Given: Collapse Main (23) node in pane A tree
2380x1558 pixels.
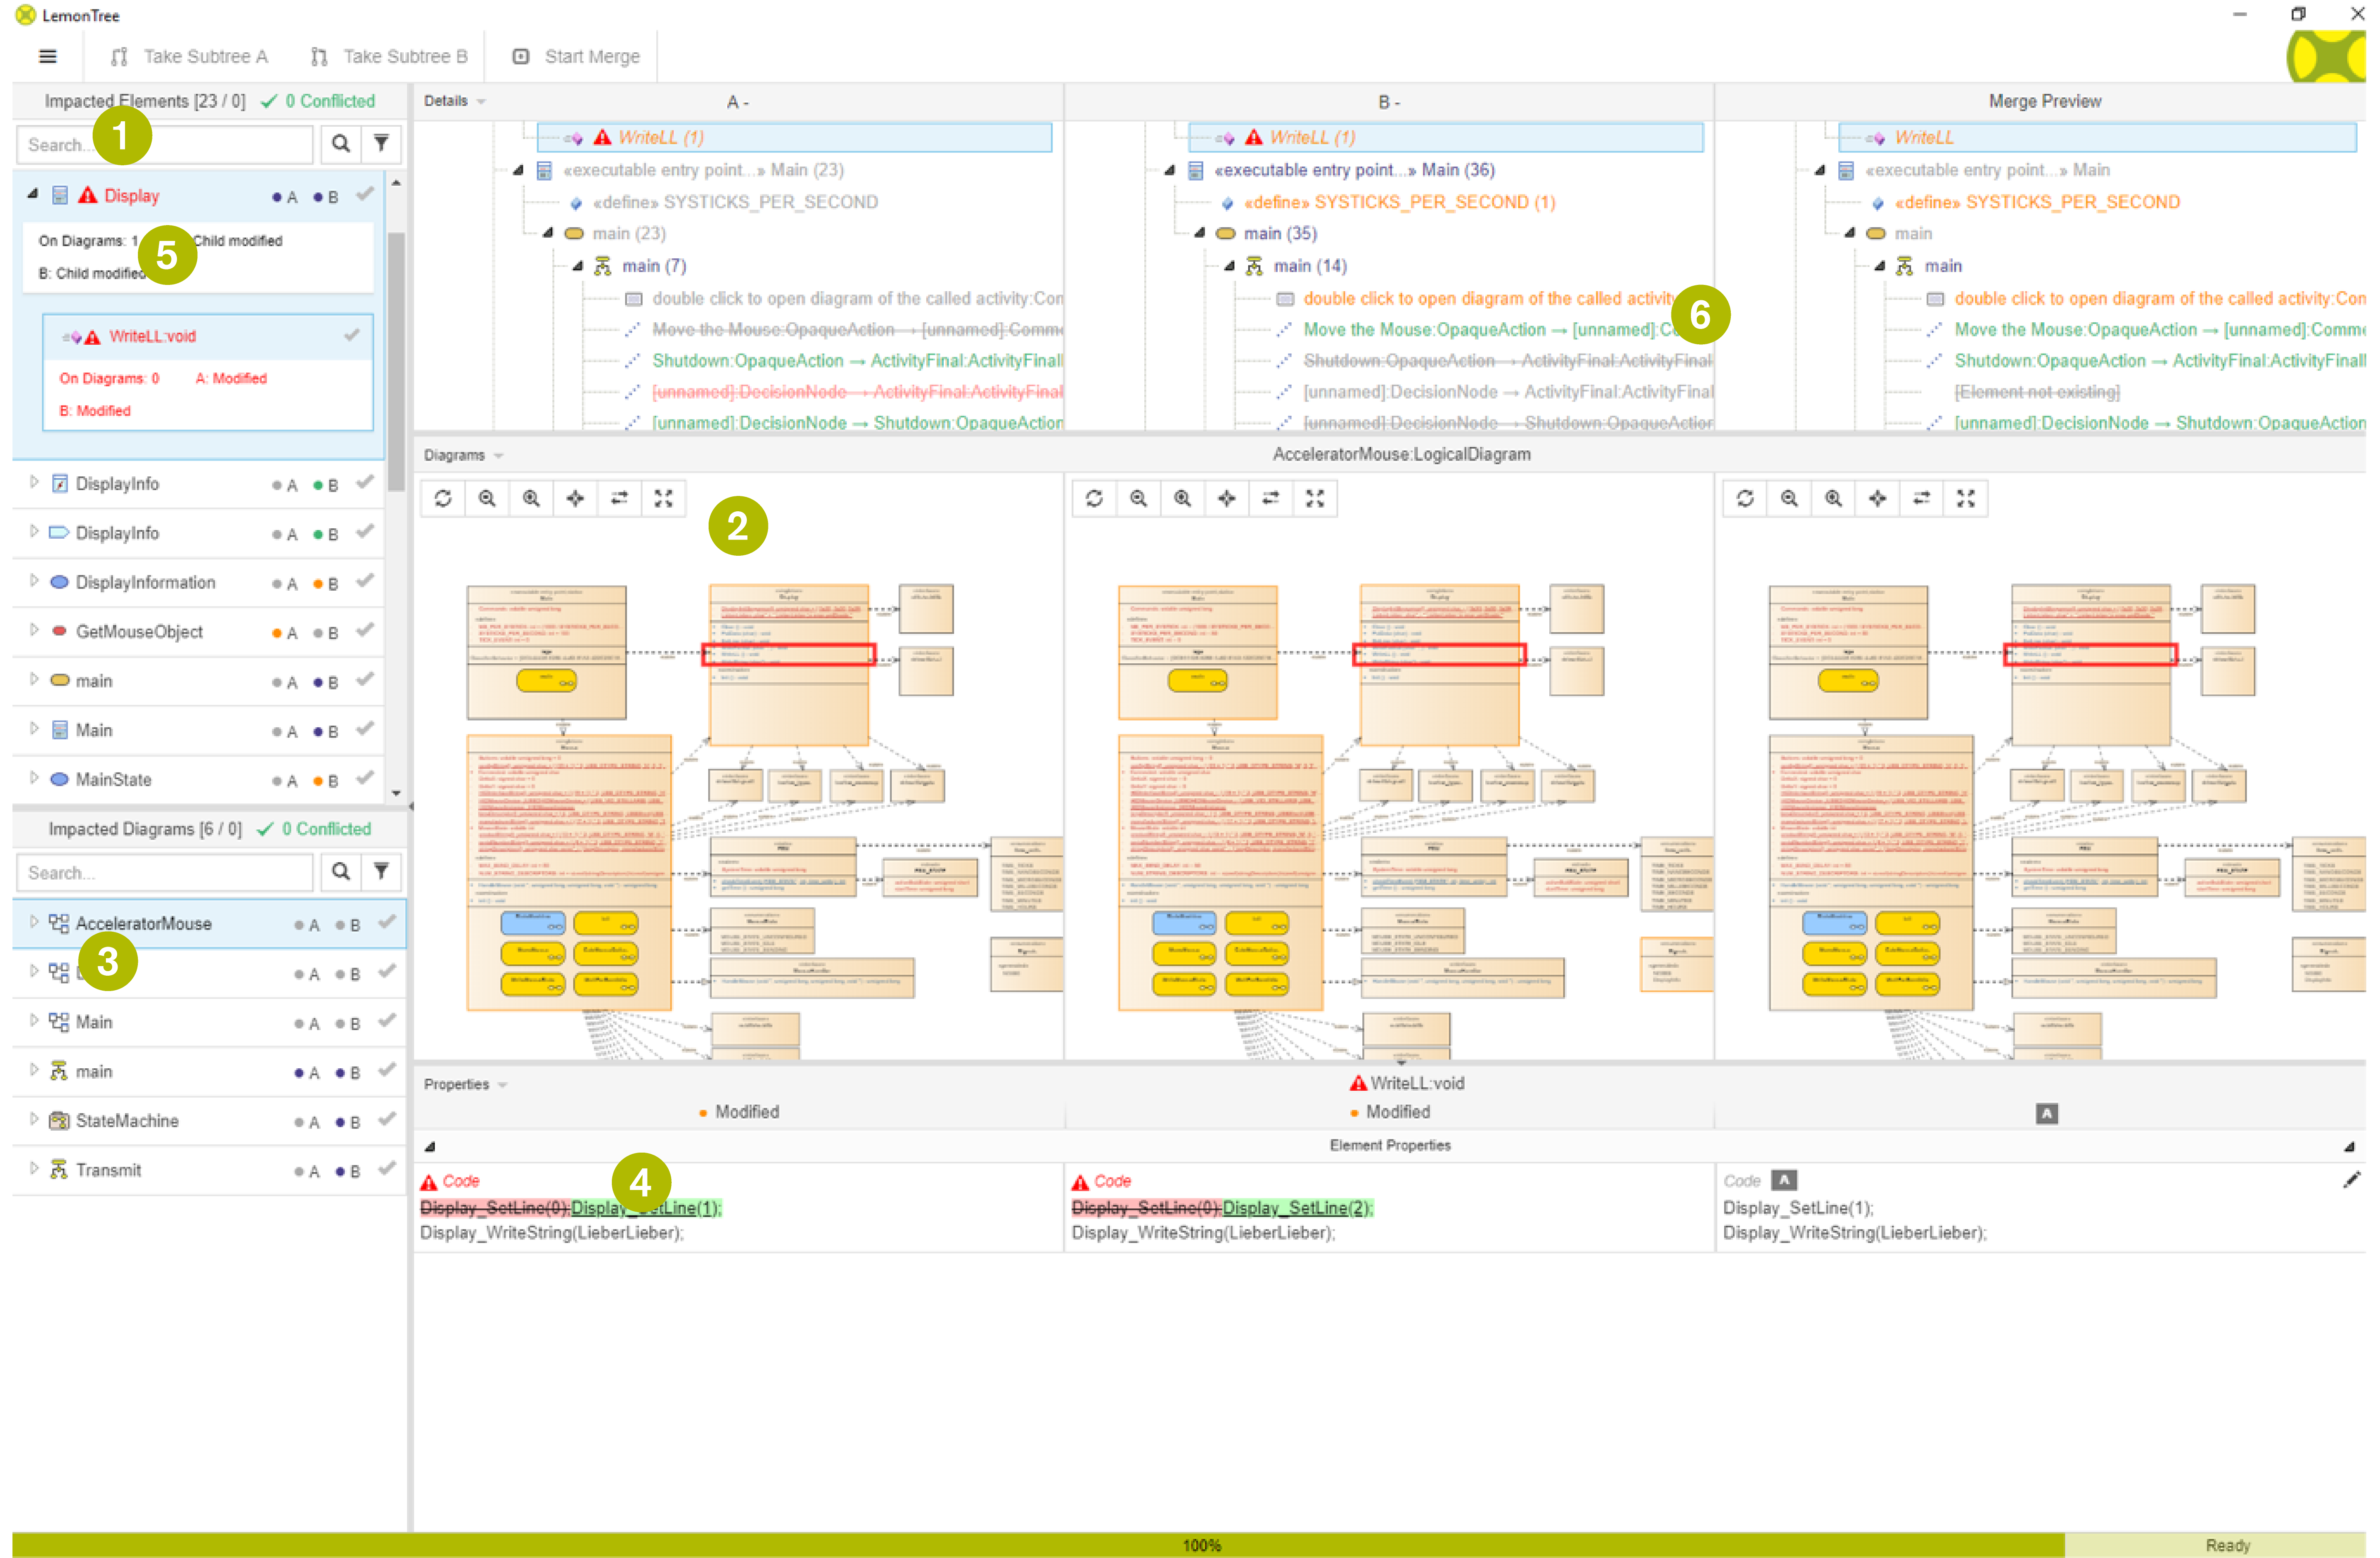Looking at the screenshot, I should pos(518,170).
